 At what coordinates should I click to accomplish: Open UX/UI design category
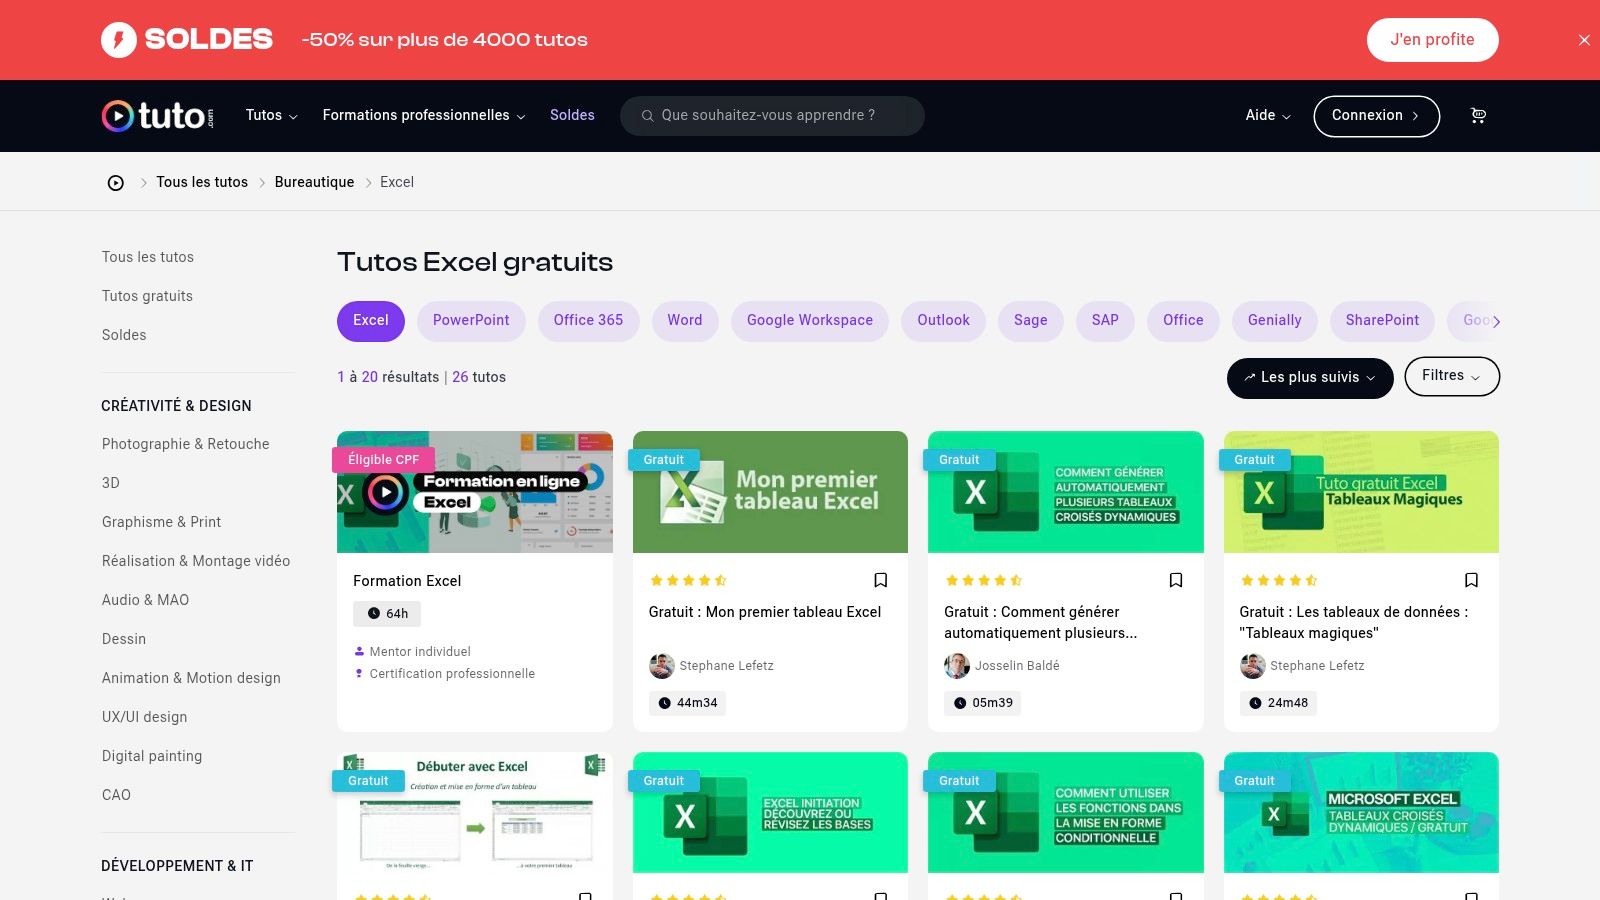coord(144,717)
